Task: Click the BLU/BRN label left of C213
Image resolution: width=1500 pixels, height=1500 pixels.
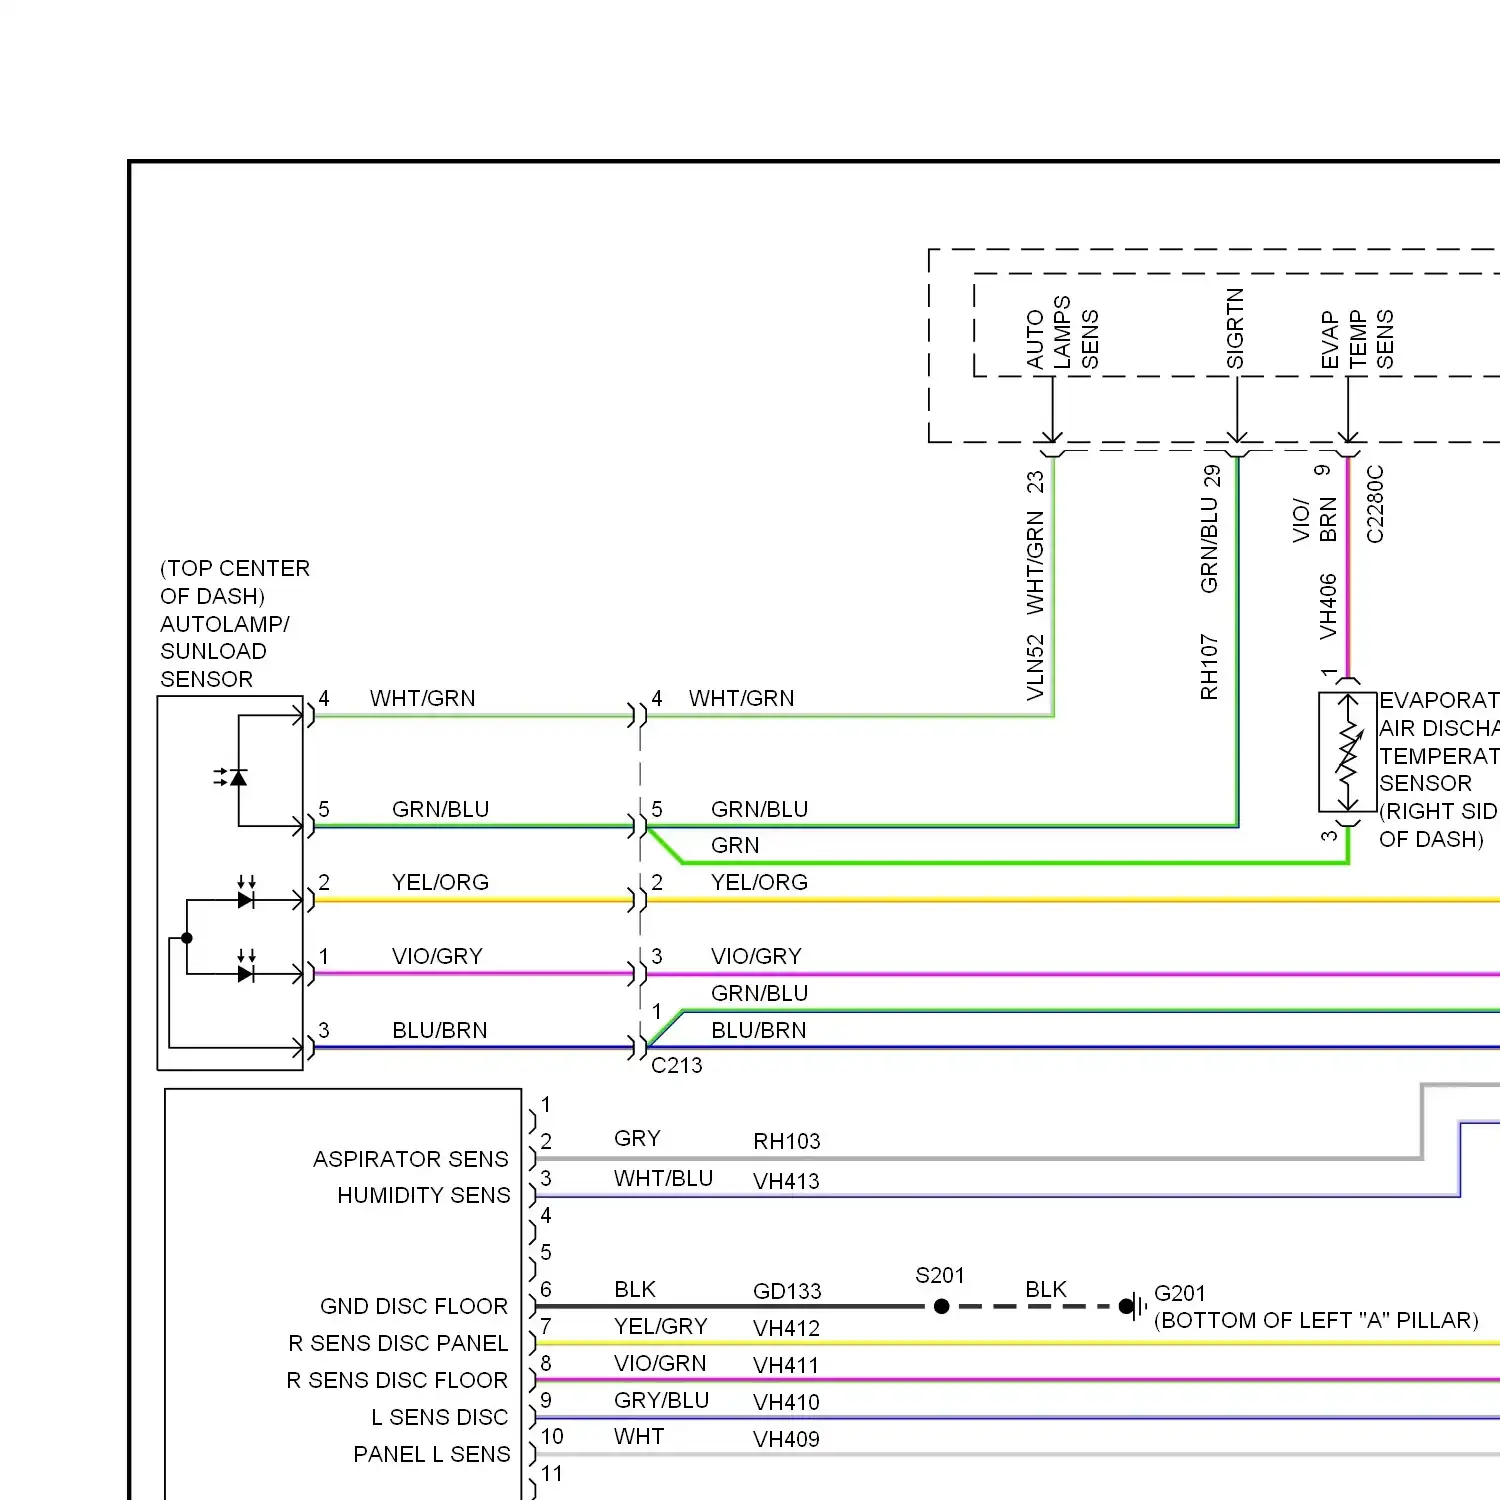Action: pyautogui.click(x=440, y=1030)
